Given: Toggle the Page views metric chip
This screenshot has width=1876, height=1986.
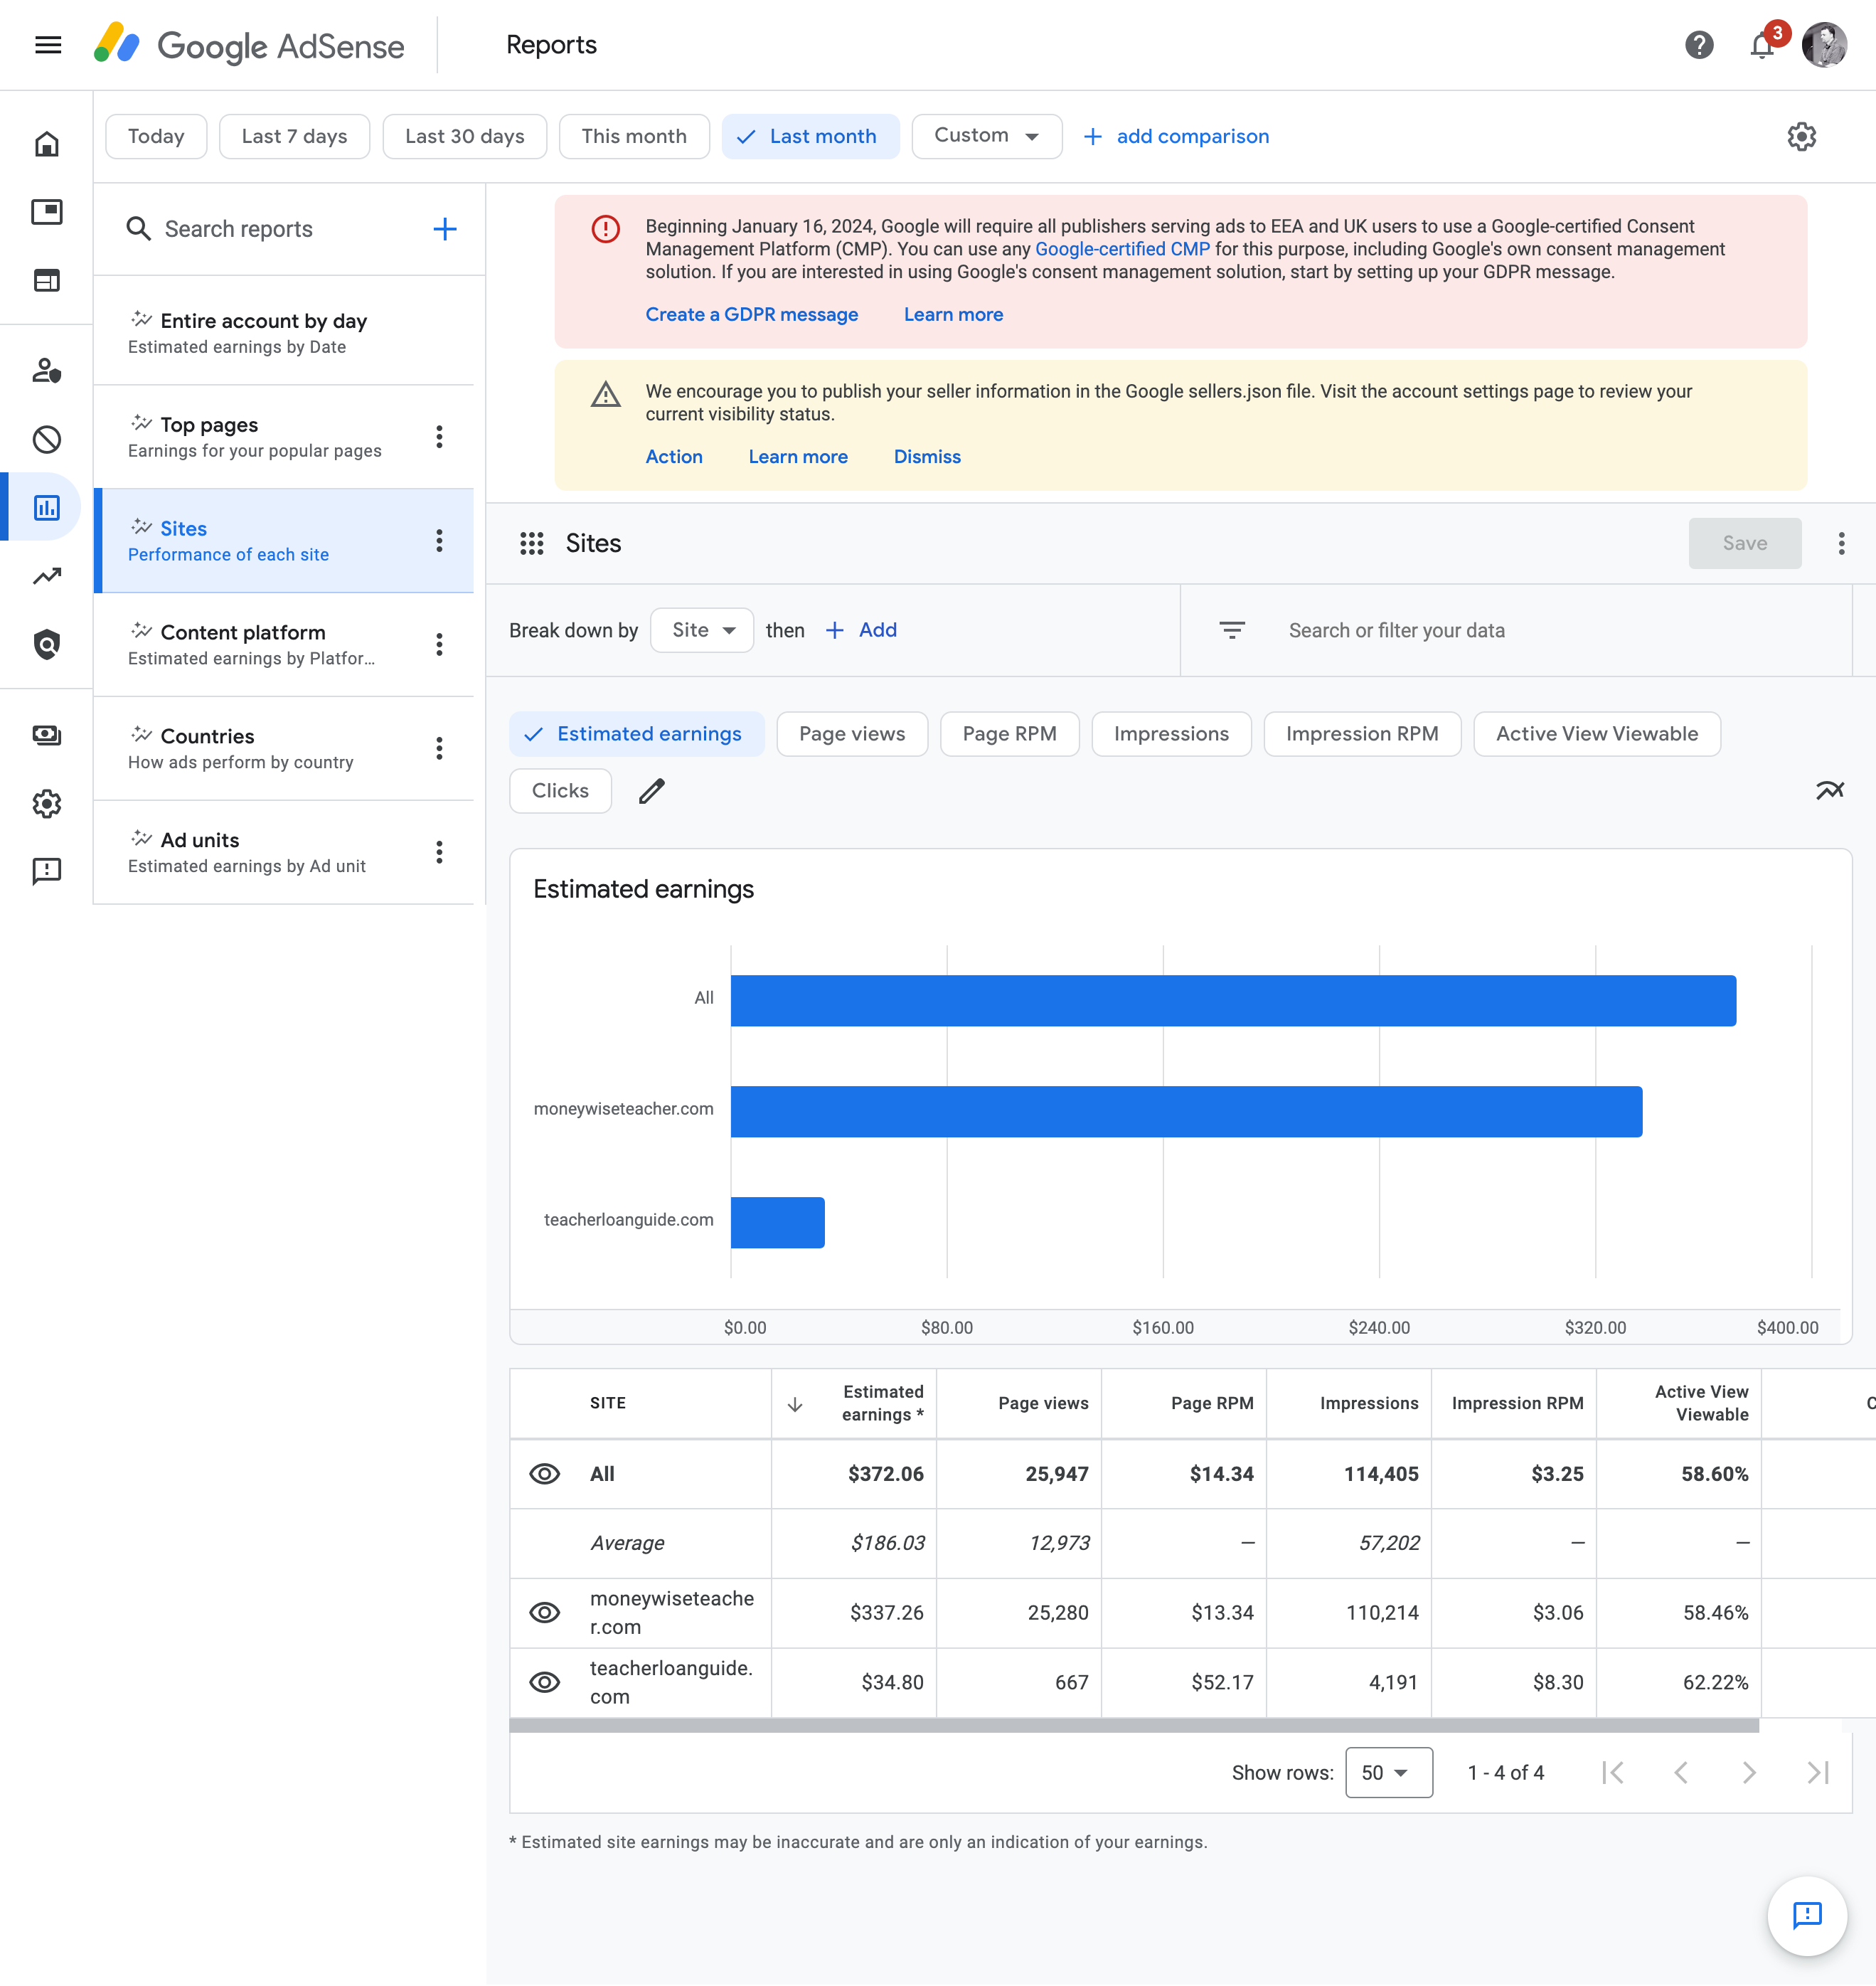Looking at the screenshot, I should point(852,734).
